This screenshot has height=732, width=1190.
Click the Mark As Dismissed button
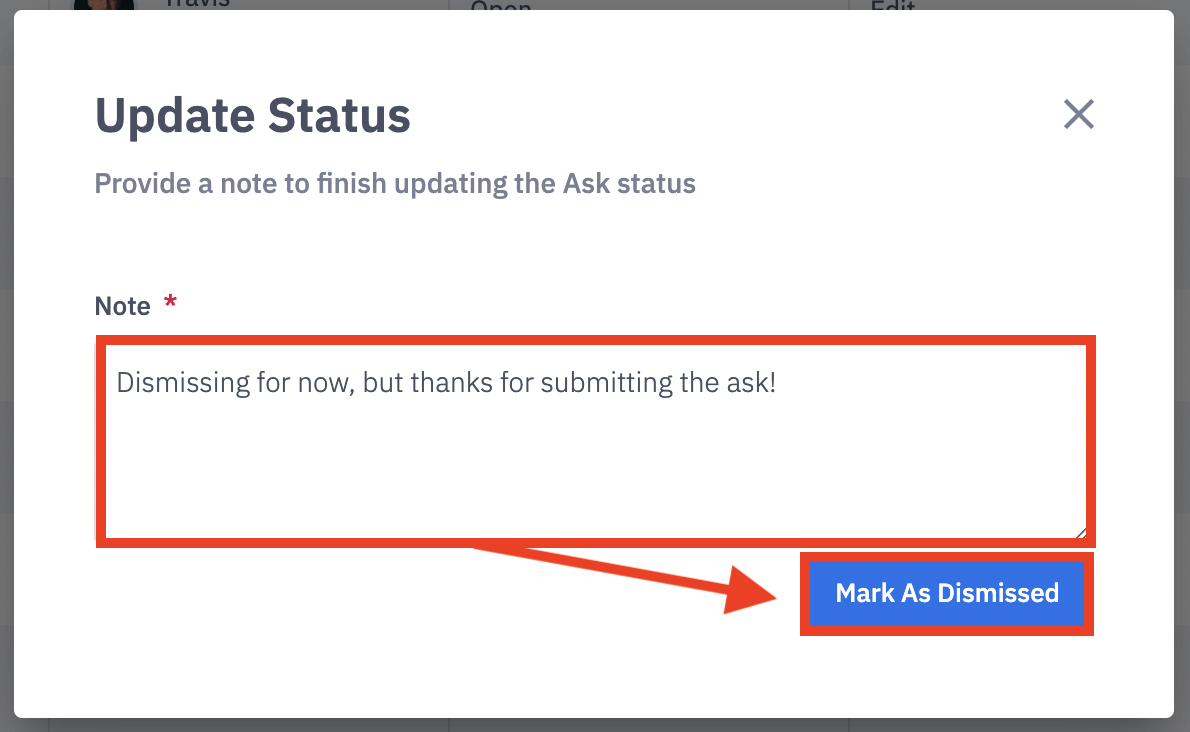946,593
